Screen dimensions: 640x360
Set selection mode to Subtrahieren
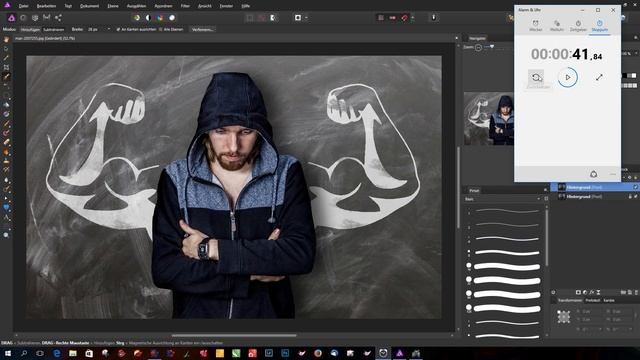(x=53, y=29)
